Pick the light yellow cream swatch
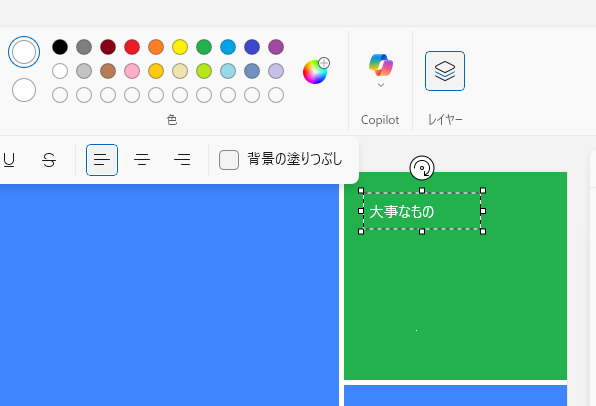Image resolution: width=596 pixels, height=406 pixels. click(180, 71)
